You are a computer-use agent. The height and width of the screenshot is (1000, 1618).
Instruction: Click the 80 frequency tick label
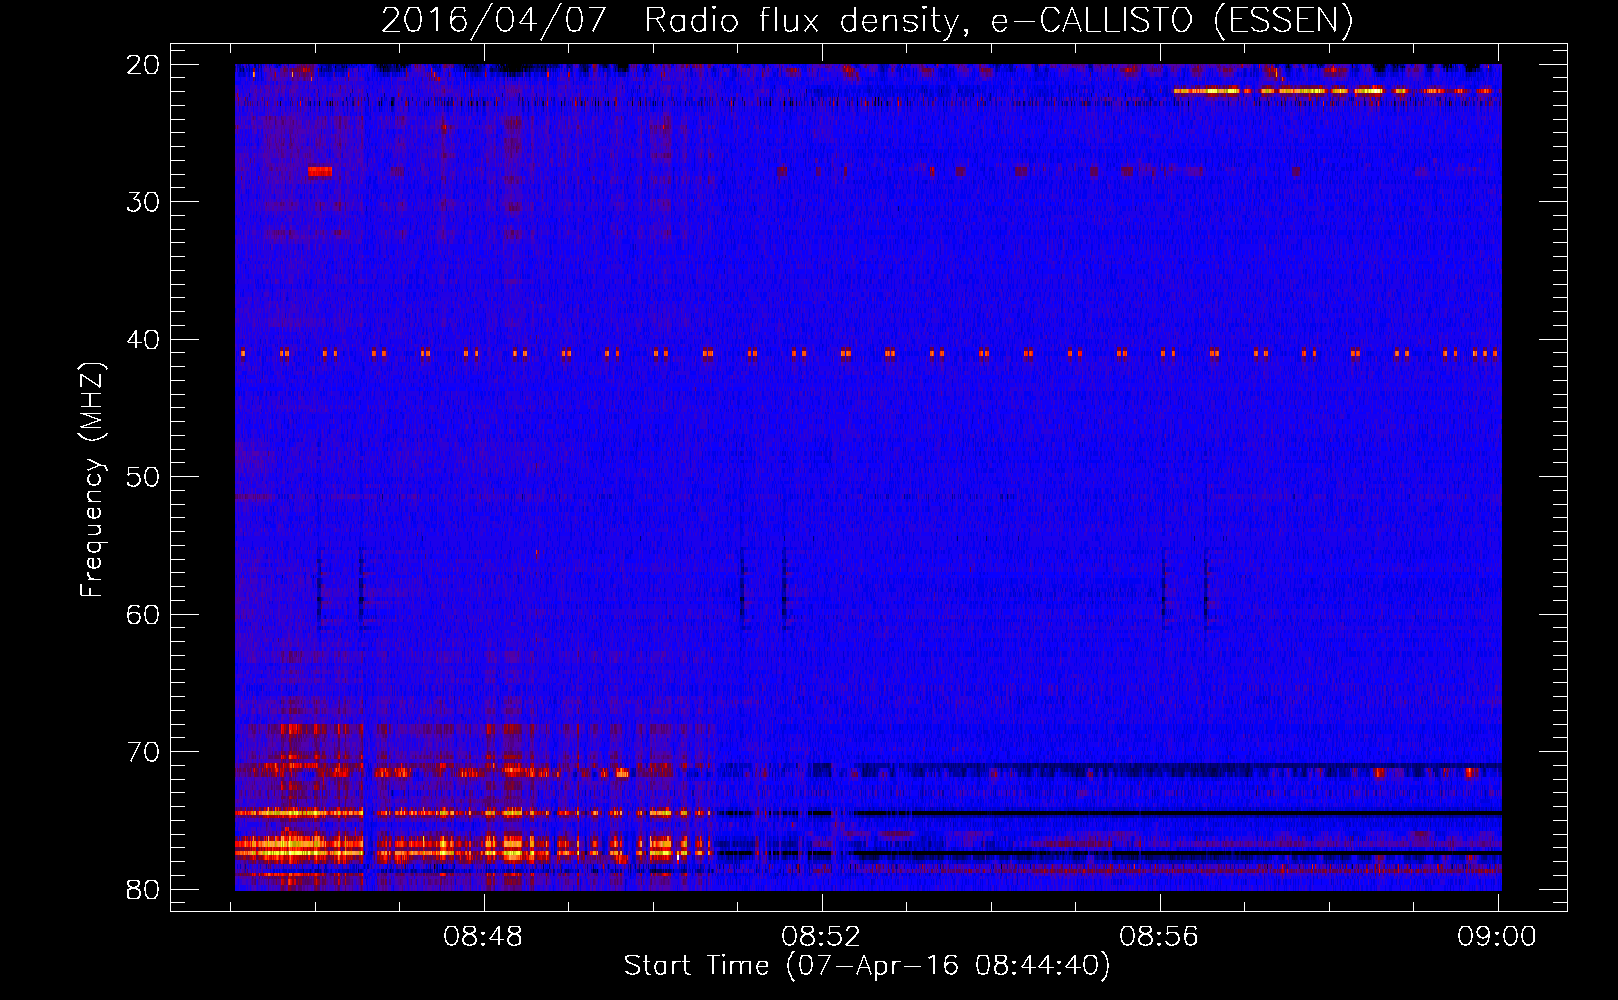144,890
